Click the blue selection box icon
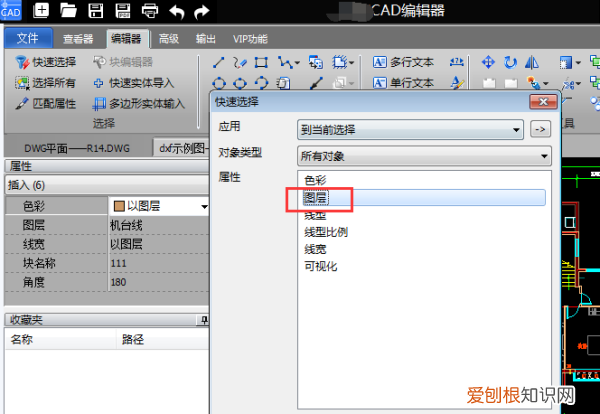The height and width of the screenshot is (414, 600). coord(565,62)
